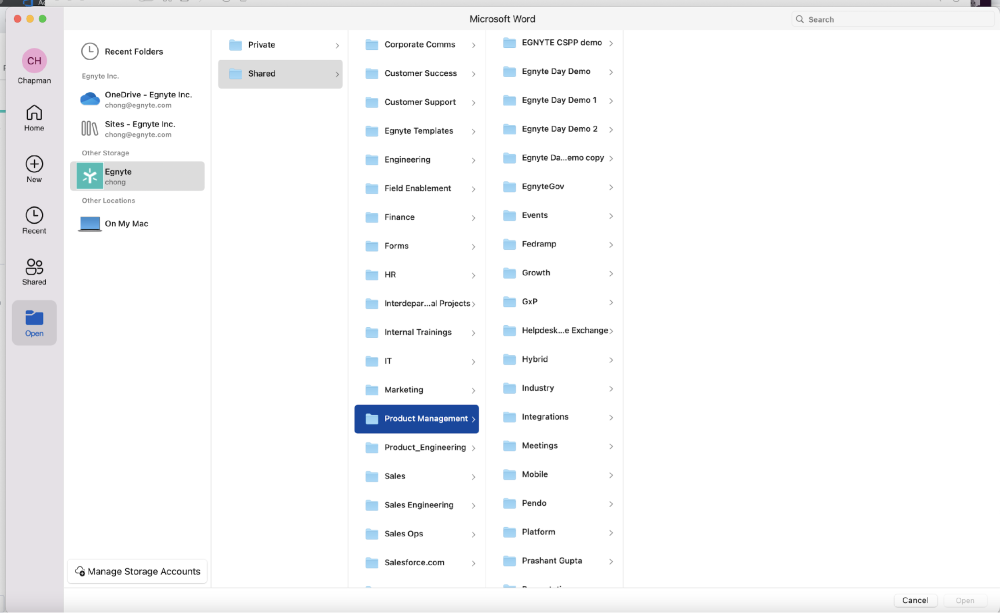Viewport: 1000px width, 613px height.
Task: Select Salesforce.com folder name
Action: 415,563
